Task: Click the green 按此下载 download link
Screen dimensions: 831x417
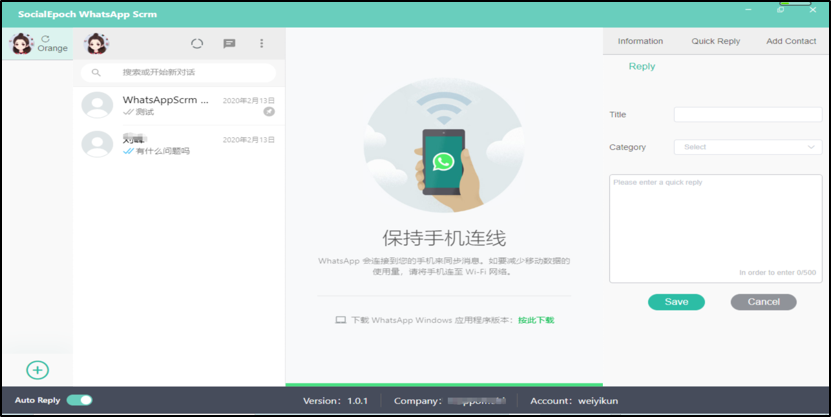Action: click(536, 320)
